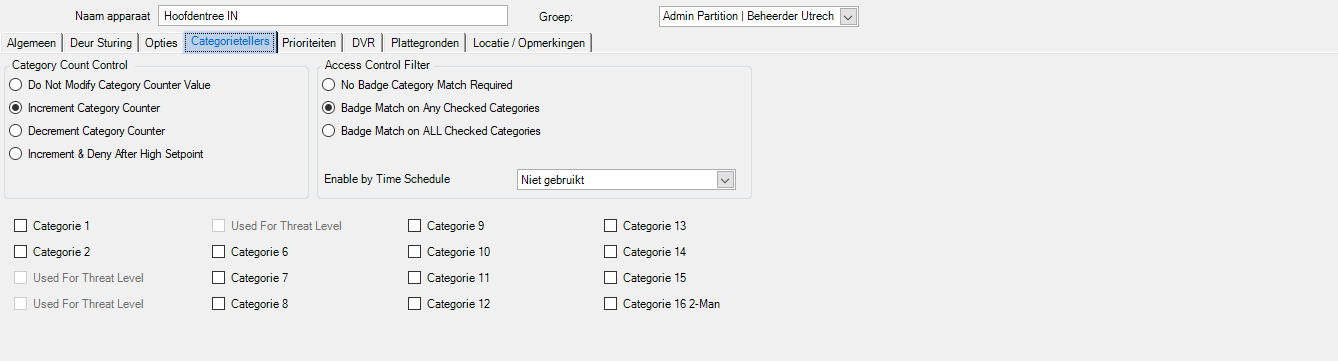Image resolution: width=1338 pixels, height=361 pixels.
Task: Open Locatie / Opmerkingen tab
Action: pos(530,43)
